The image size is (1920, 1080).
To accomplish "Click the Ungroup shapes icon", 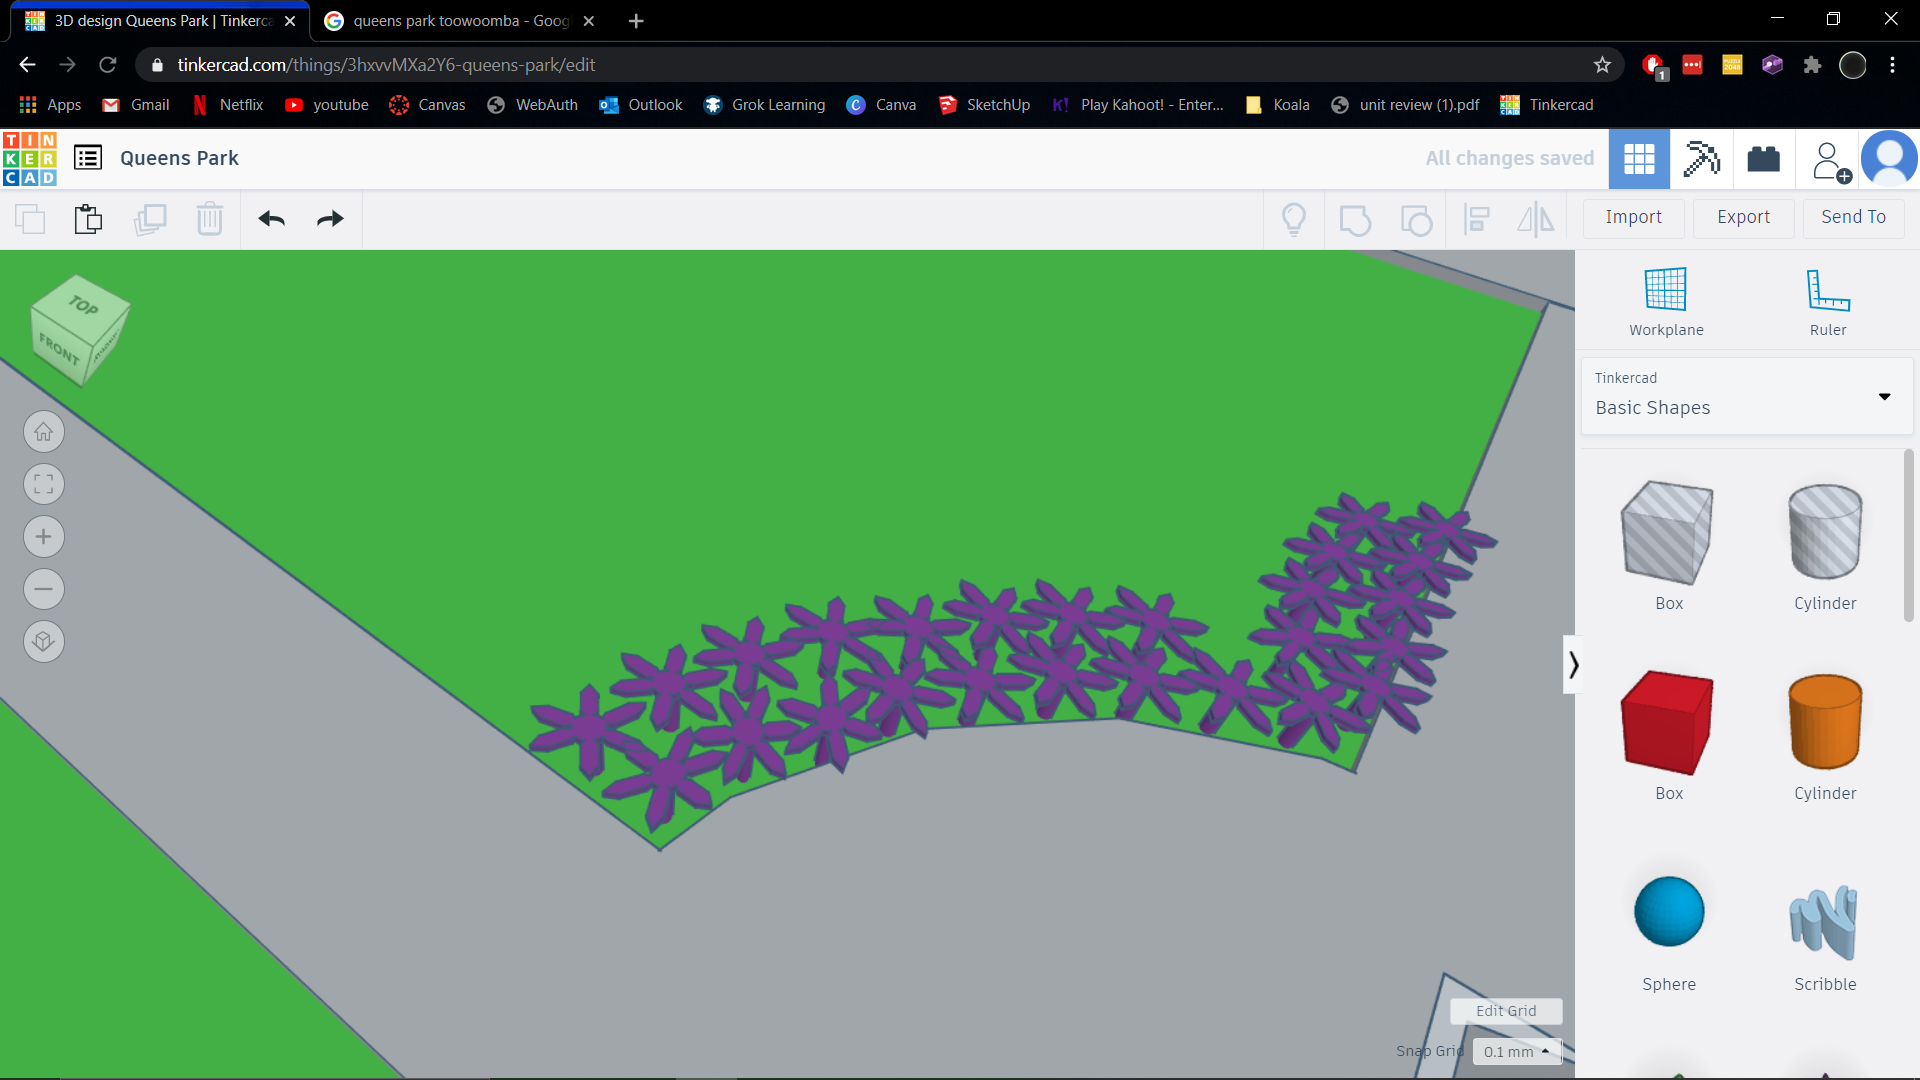I will point(1416,219).
